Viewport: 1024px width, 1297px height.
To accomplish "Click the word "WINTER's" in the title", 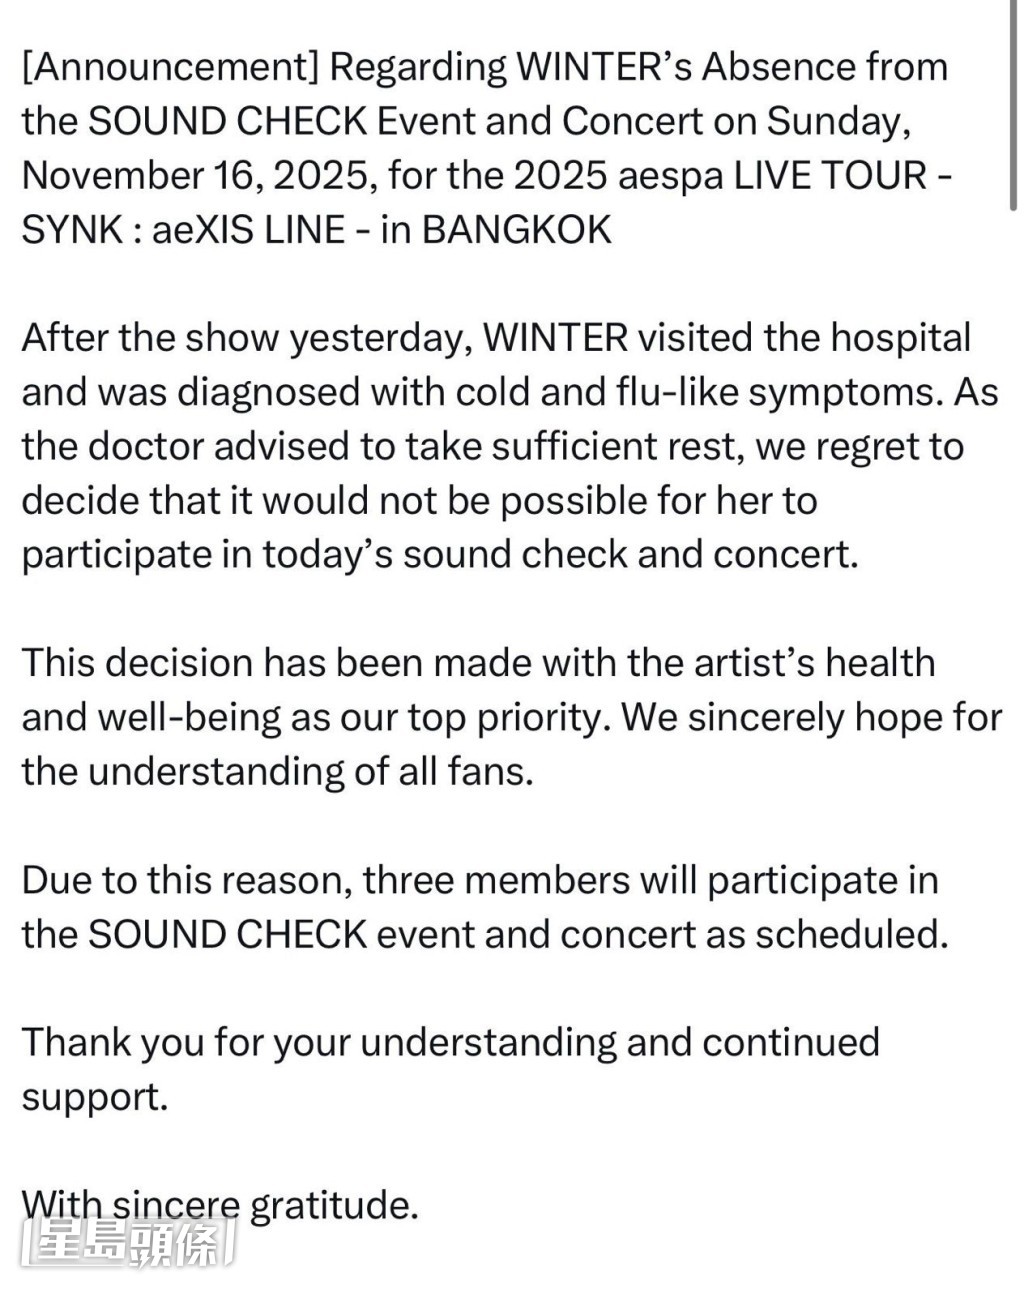I will (x=601, y=67).
